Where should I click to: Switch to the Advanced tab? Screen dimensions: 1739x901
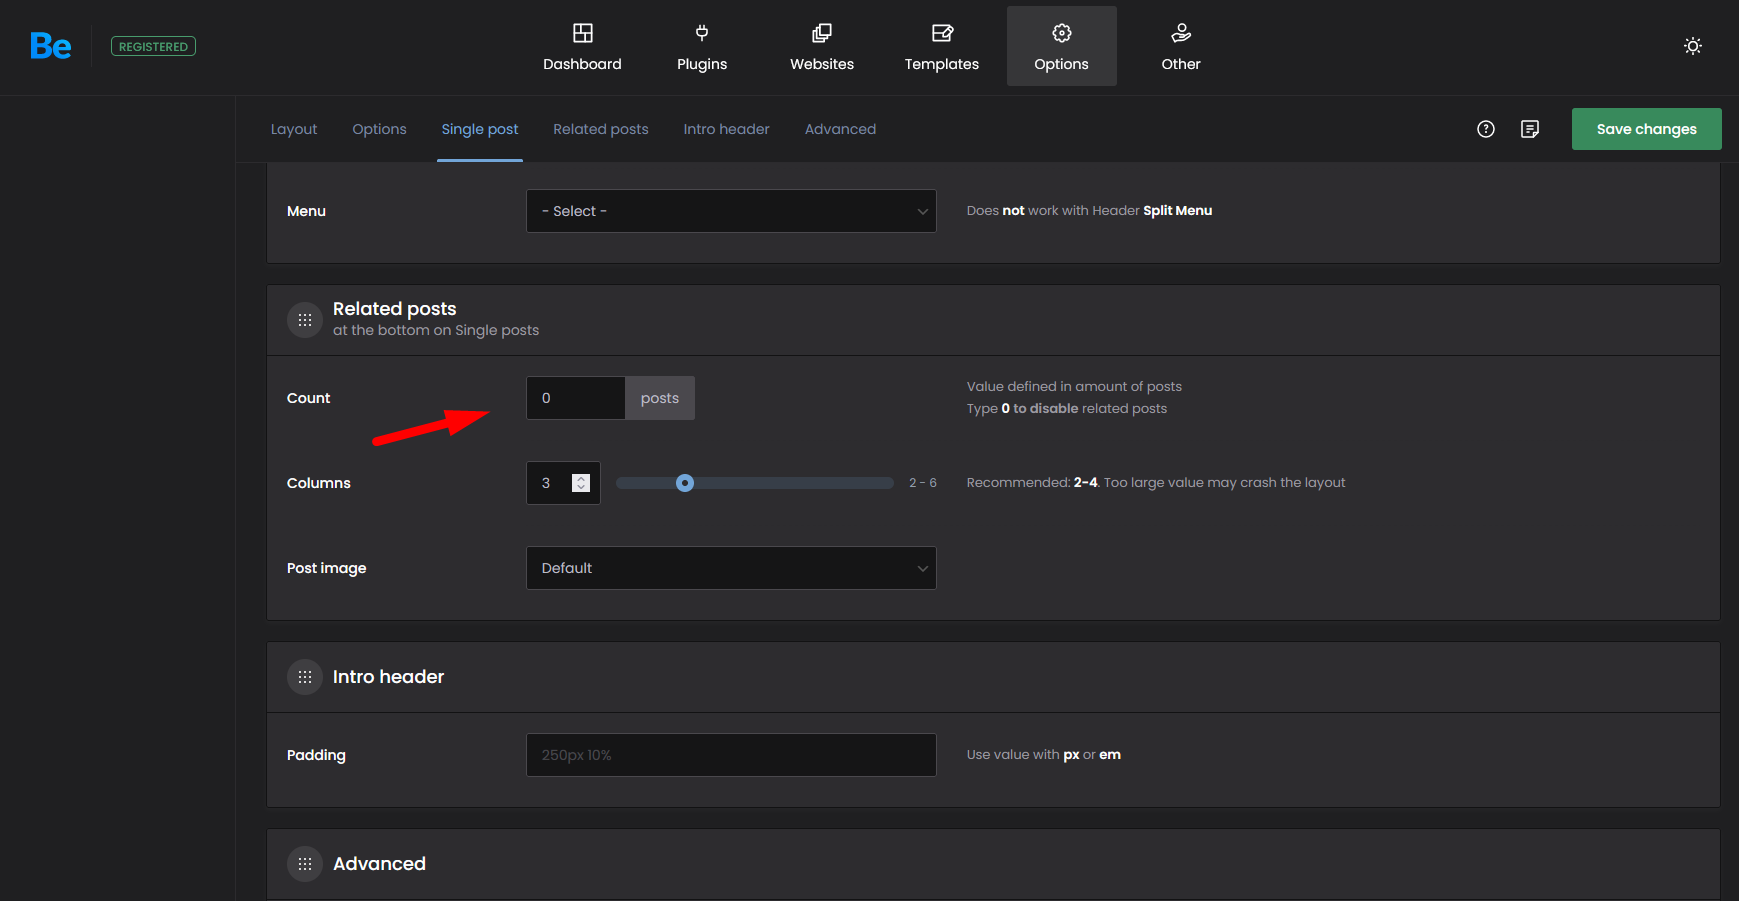click(x=841, y=129)
